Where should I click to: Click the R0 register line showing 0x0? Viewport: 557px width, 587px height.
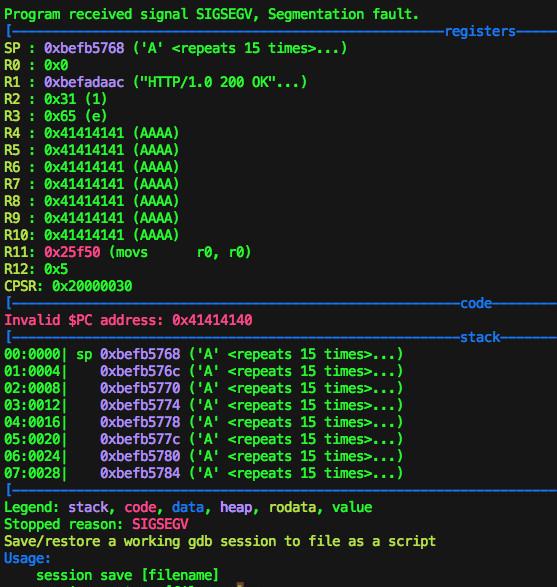[36, 65]
